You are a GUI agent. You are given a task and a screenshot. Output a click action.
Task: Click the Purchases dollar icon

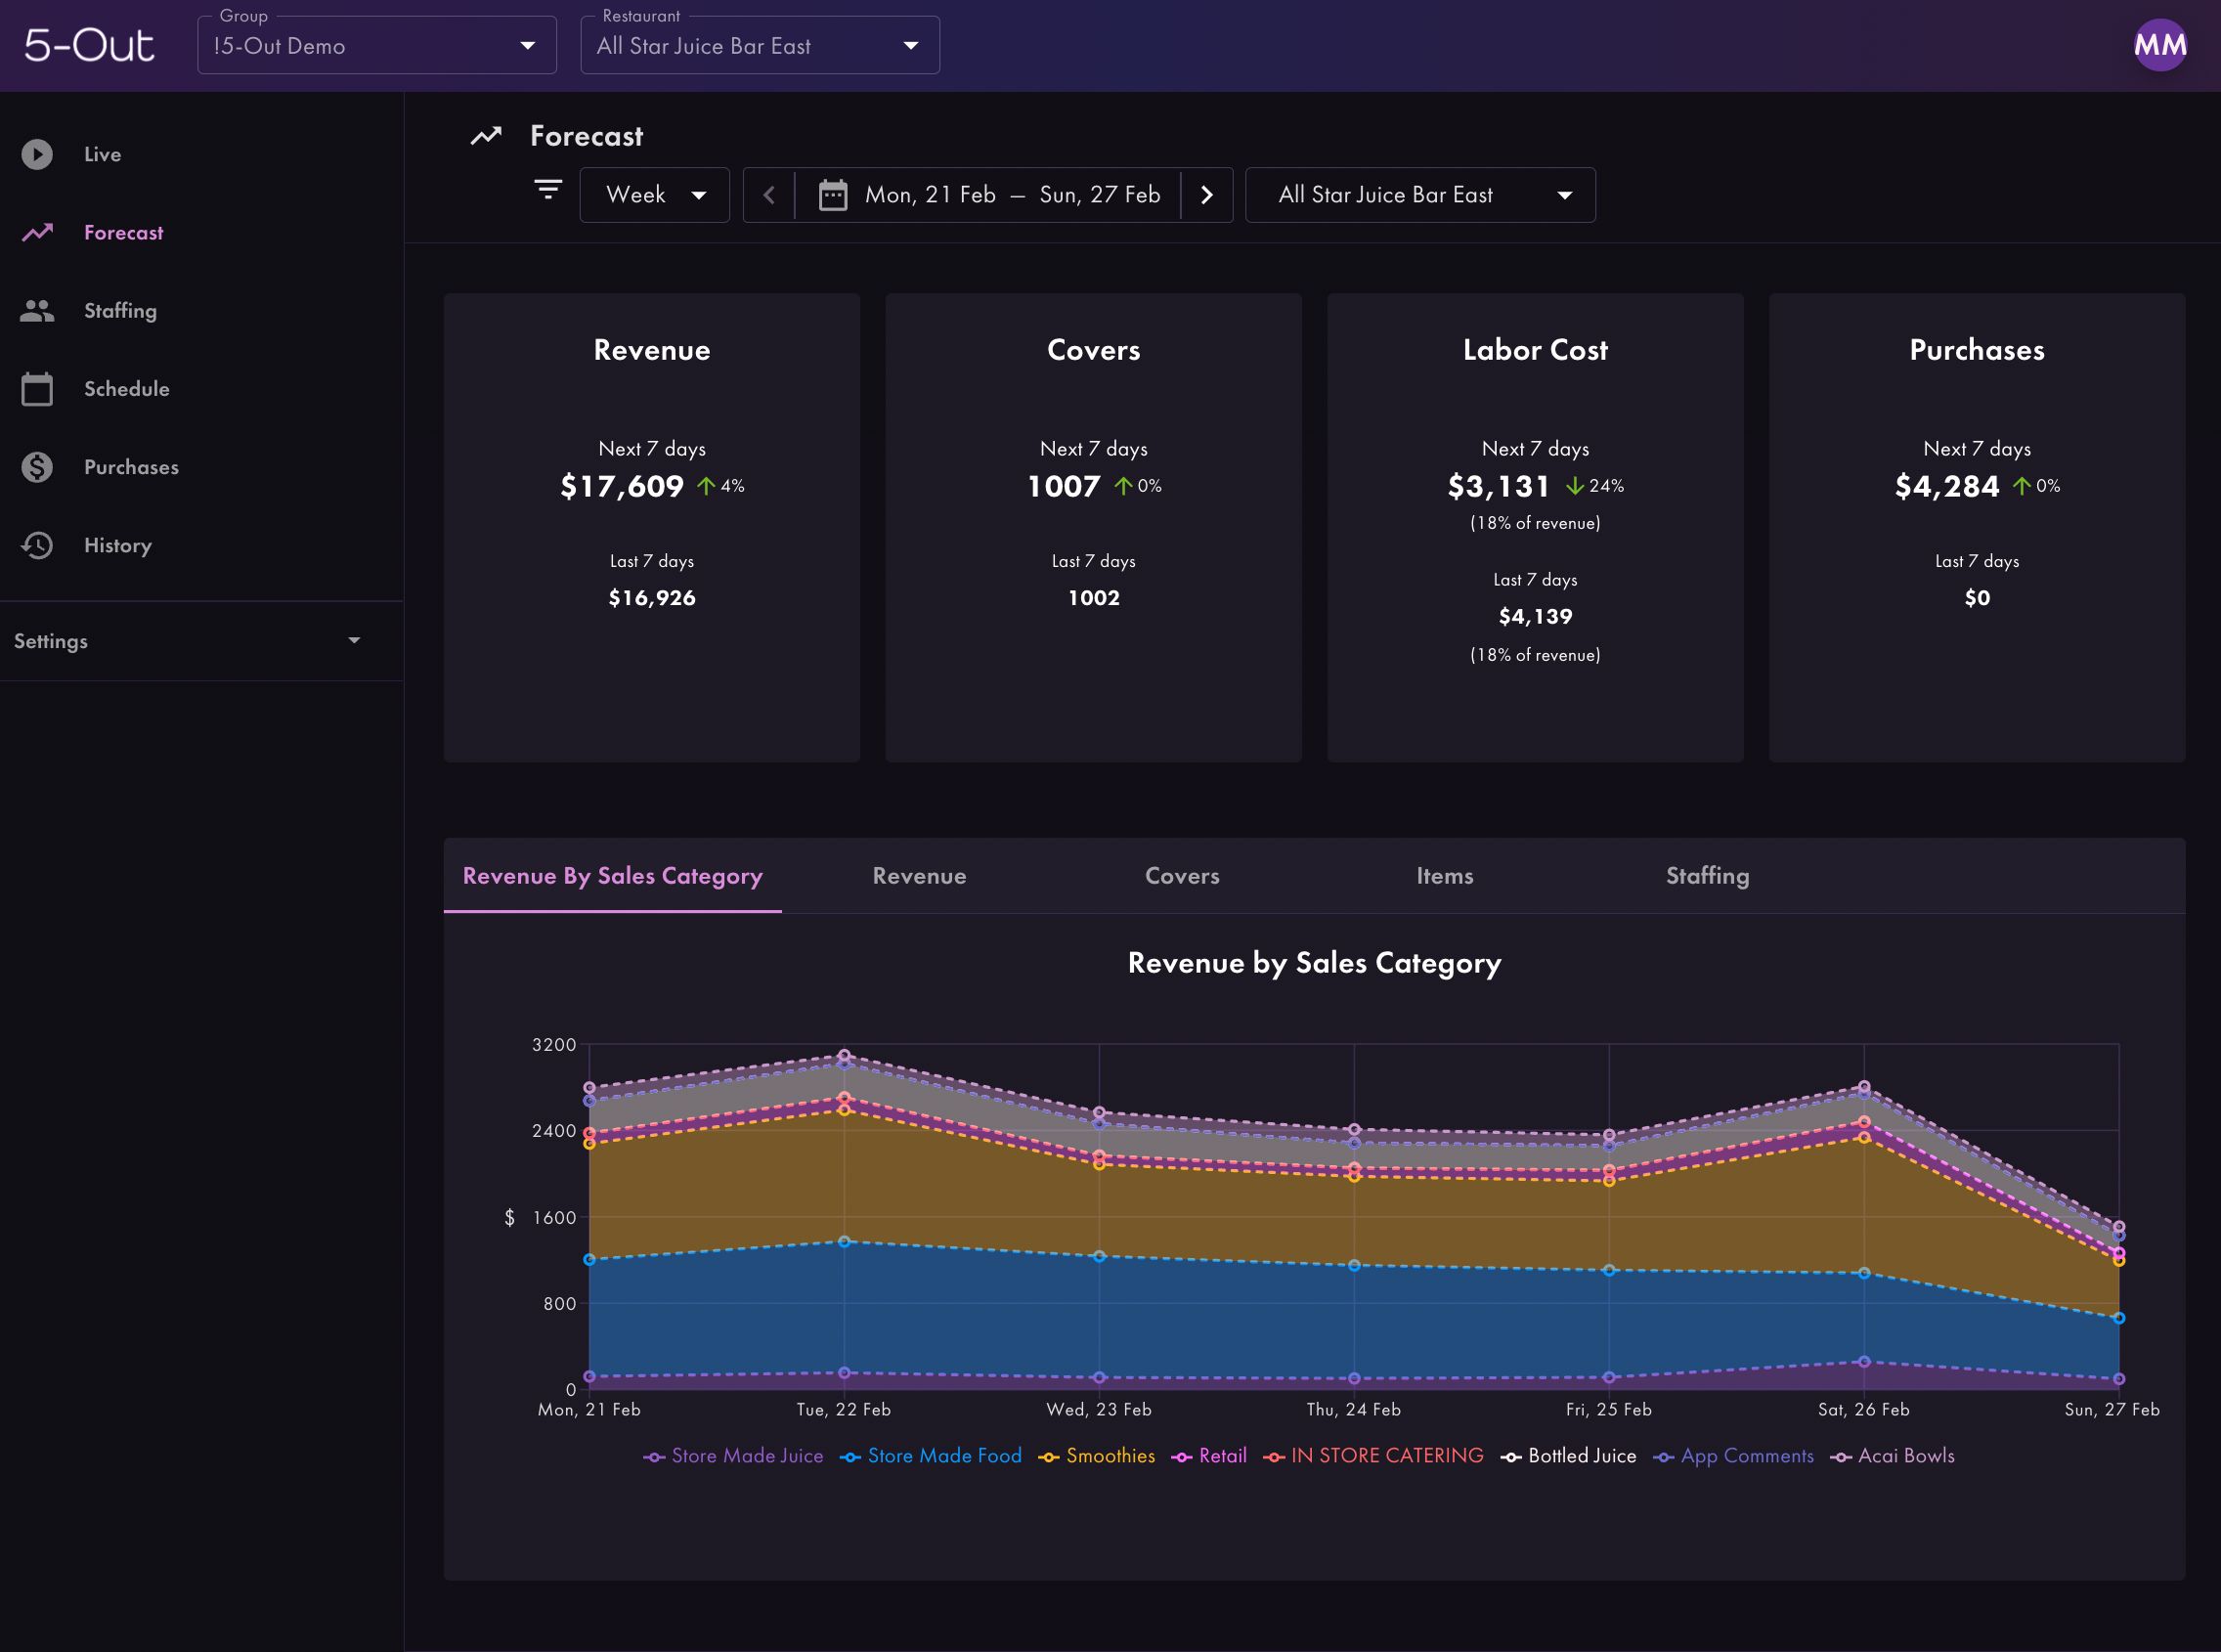click(x=37, y=467)
